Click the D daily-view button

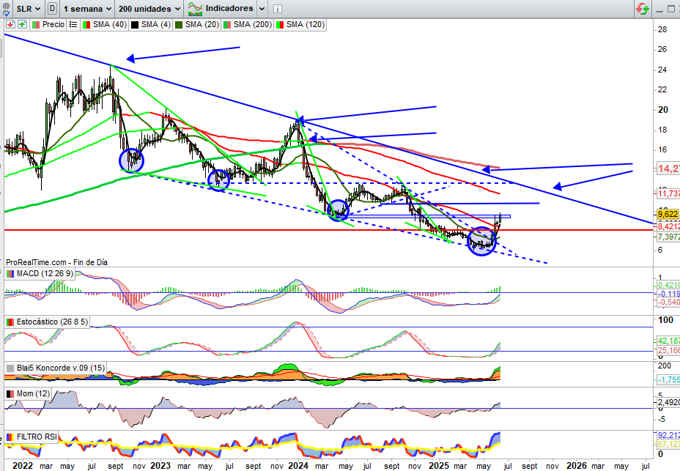[52, 8]
